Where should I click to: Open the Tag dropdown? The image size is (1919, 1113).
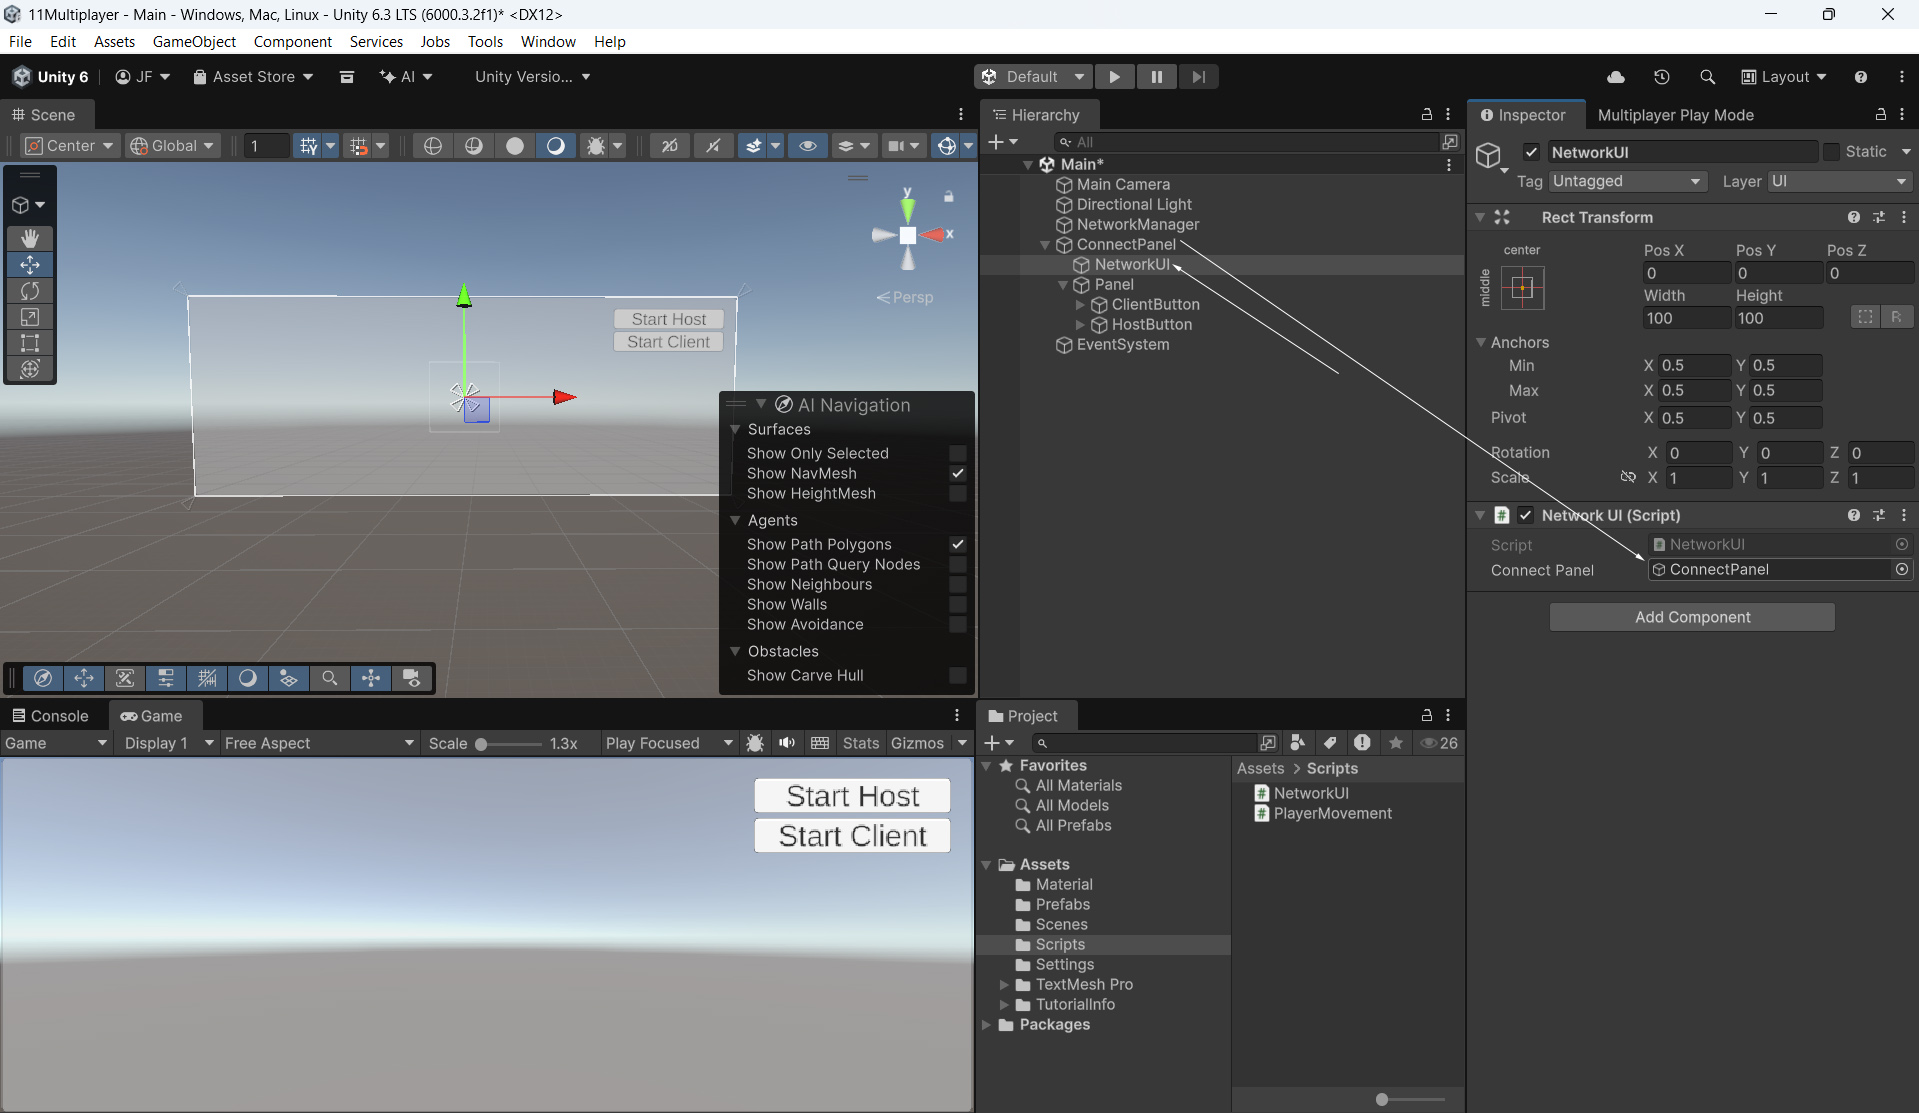point(1626,181)
